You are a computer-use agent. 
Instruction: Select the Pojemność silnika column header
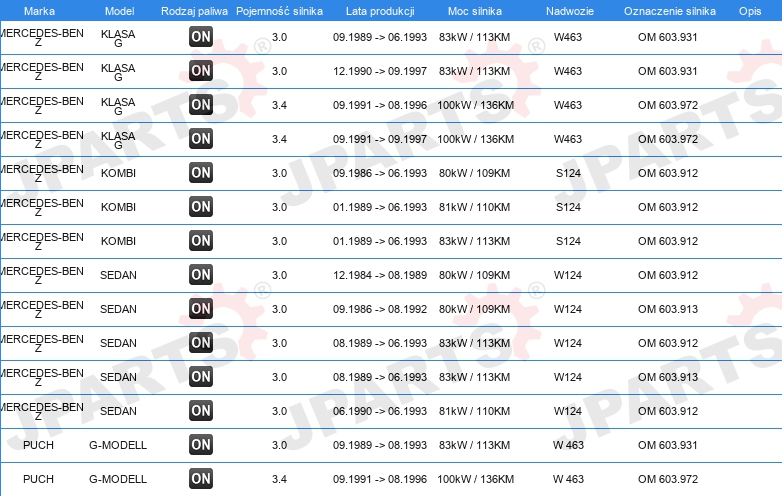coord(279,11)
